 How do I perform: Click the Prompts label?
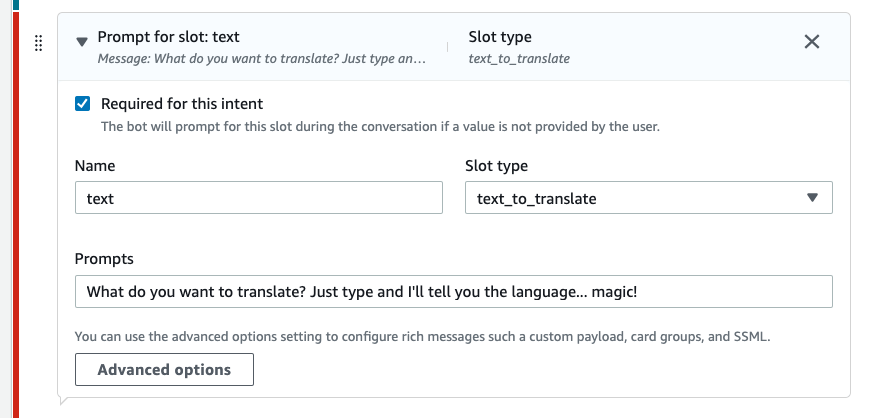[104, 259]
